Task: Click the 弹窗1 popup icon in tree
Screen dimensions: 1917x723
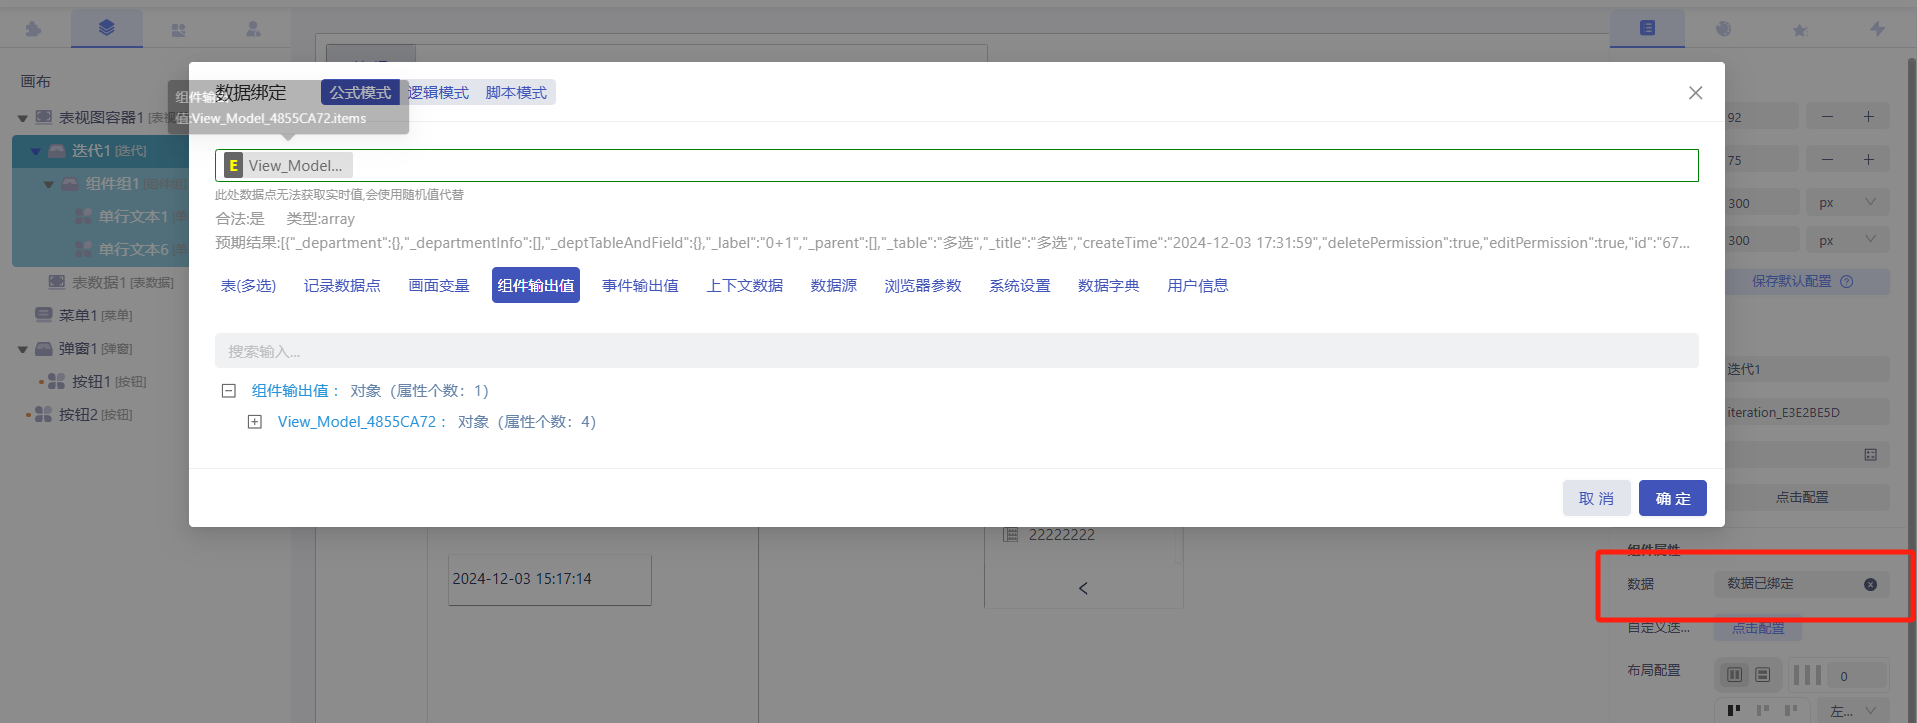Action: point(44,348)
